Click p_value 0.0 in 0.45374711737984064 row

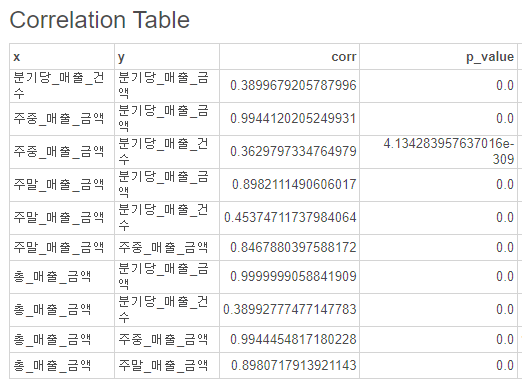click(505, 217)
